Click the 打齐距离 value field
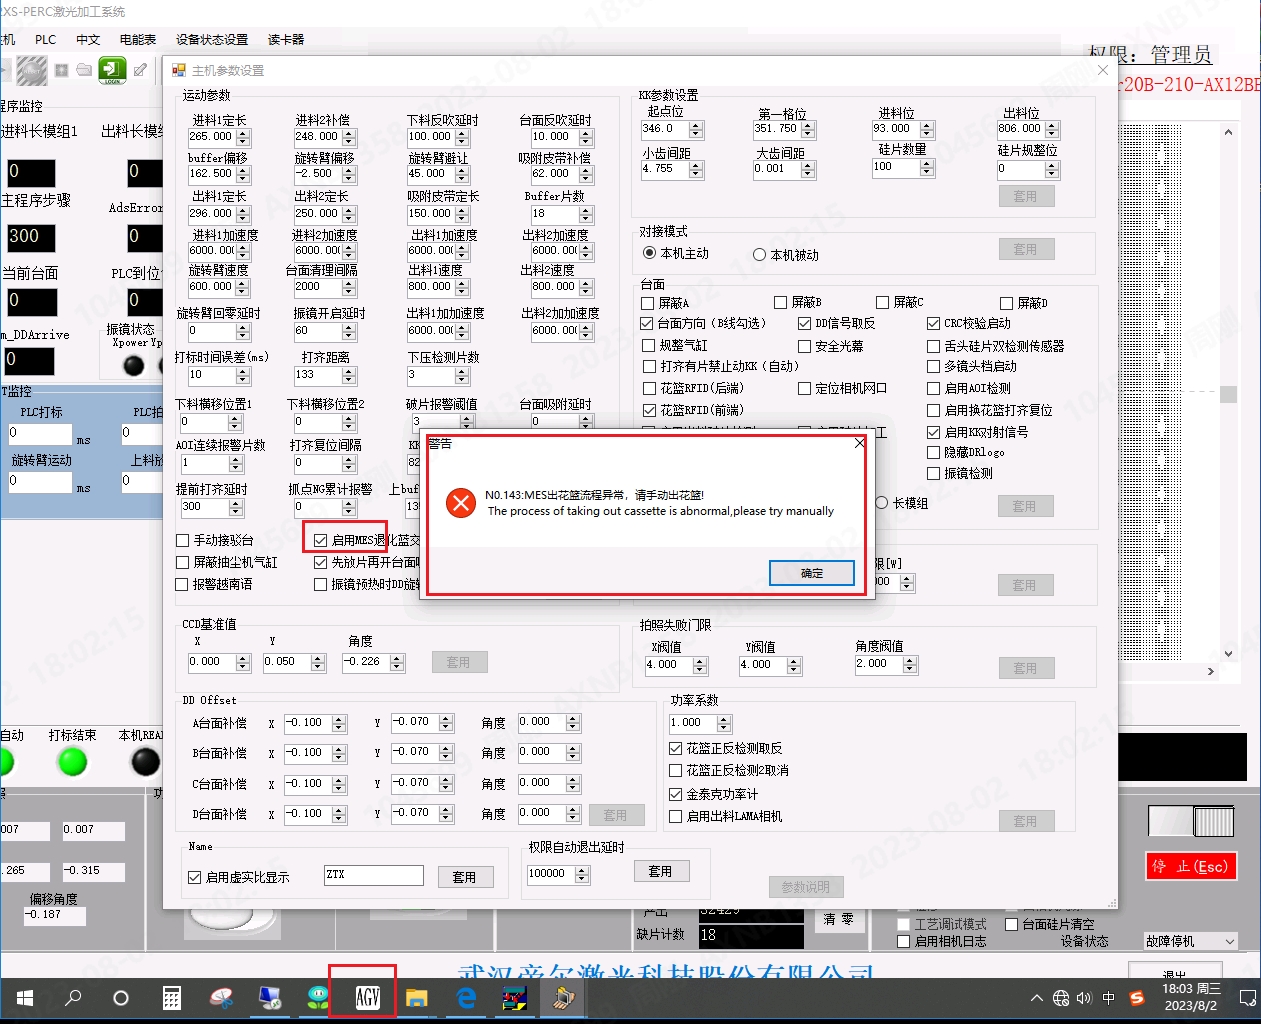1261x1024 pixels. [318, 375]
